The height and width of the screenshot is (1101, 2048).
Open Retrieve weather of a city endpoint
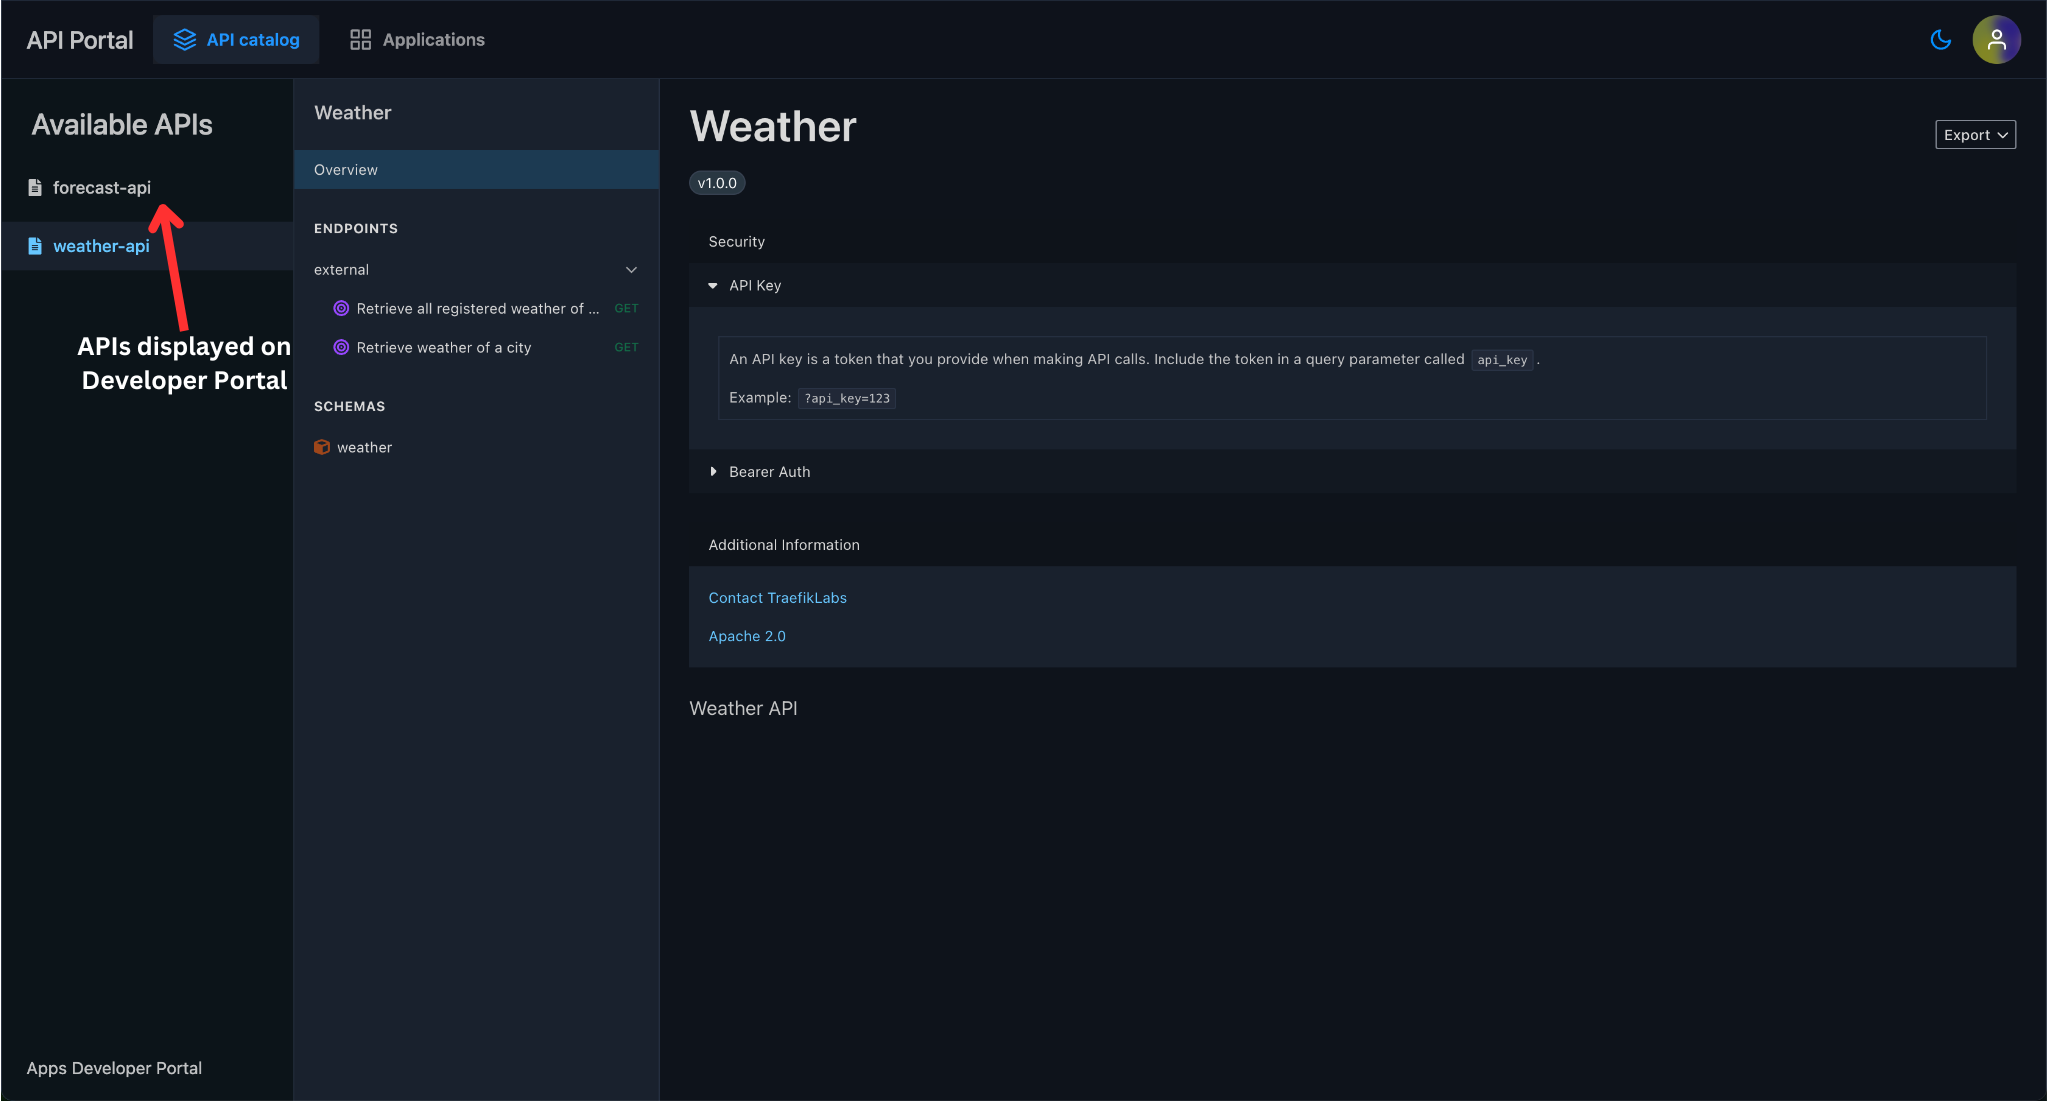point(444,347)
